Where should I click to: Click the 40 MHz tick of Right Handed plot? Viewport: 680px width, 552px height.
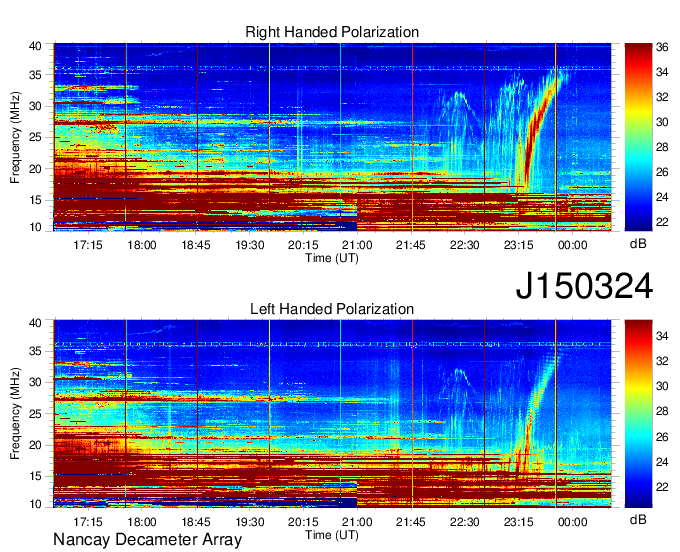pos(35,46)
